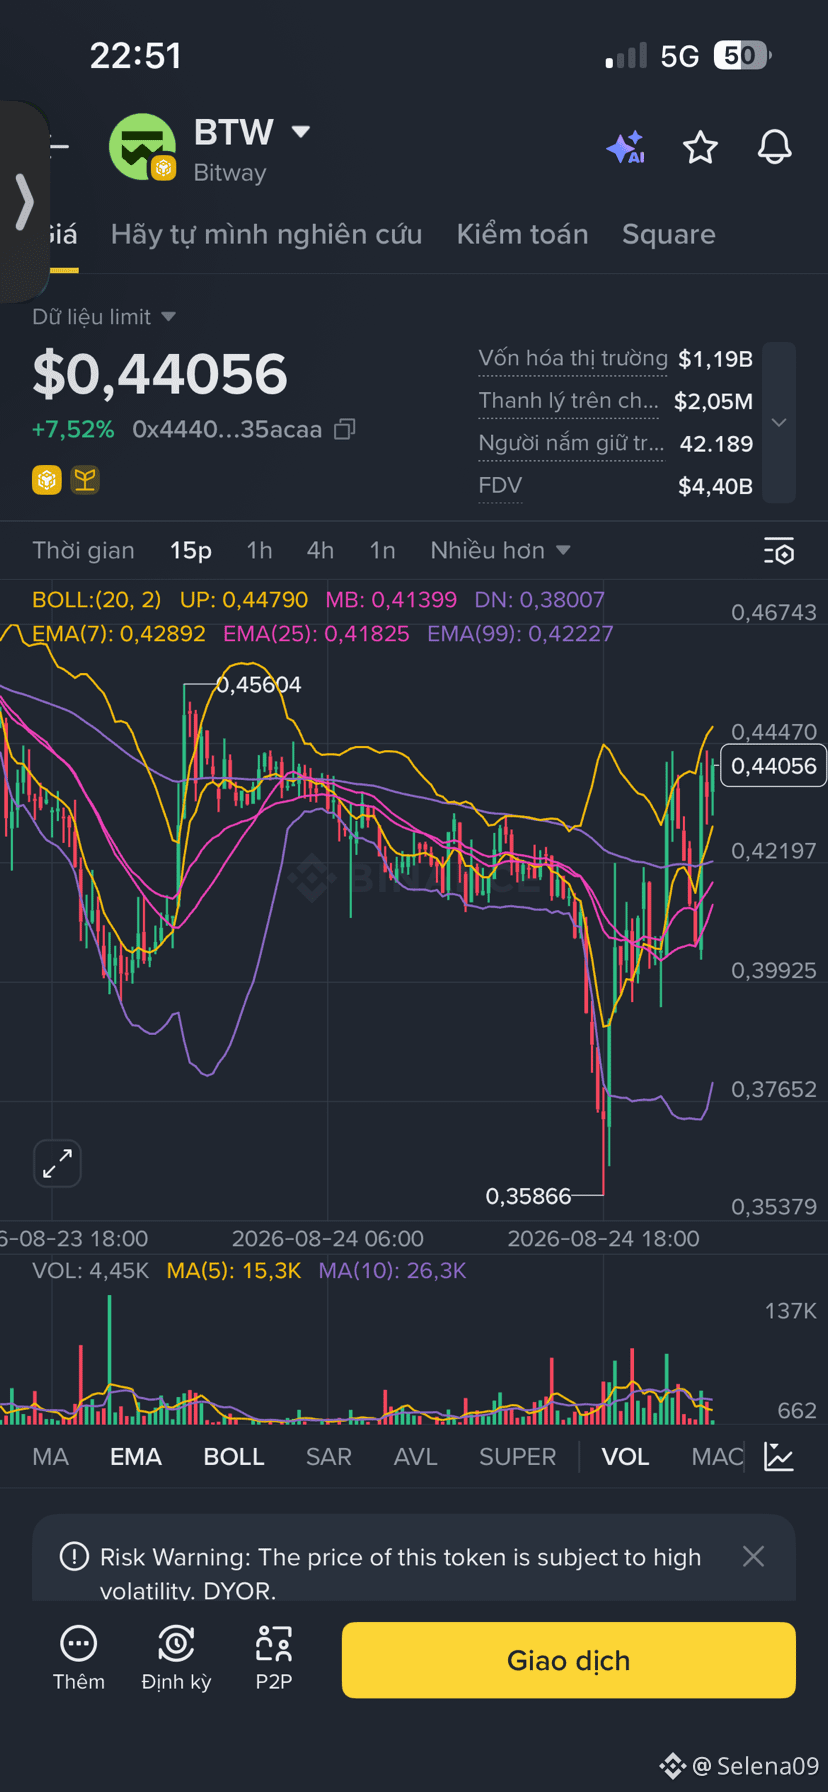Tap the +7,52% price change

tap(73, 429)
